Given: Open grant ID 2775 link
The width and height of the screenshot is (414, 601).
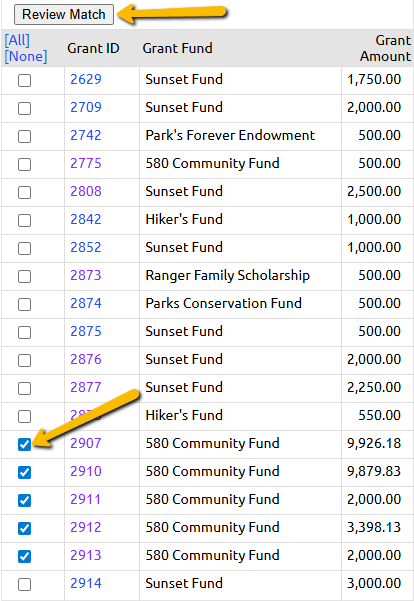Looking at the screenshot, I should (x=86, y=163).
